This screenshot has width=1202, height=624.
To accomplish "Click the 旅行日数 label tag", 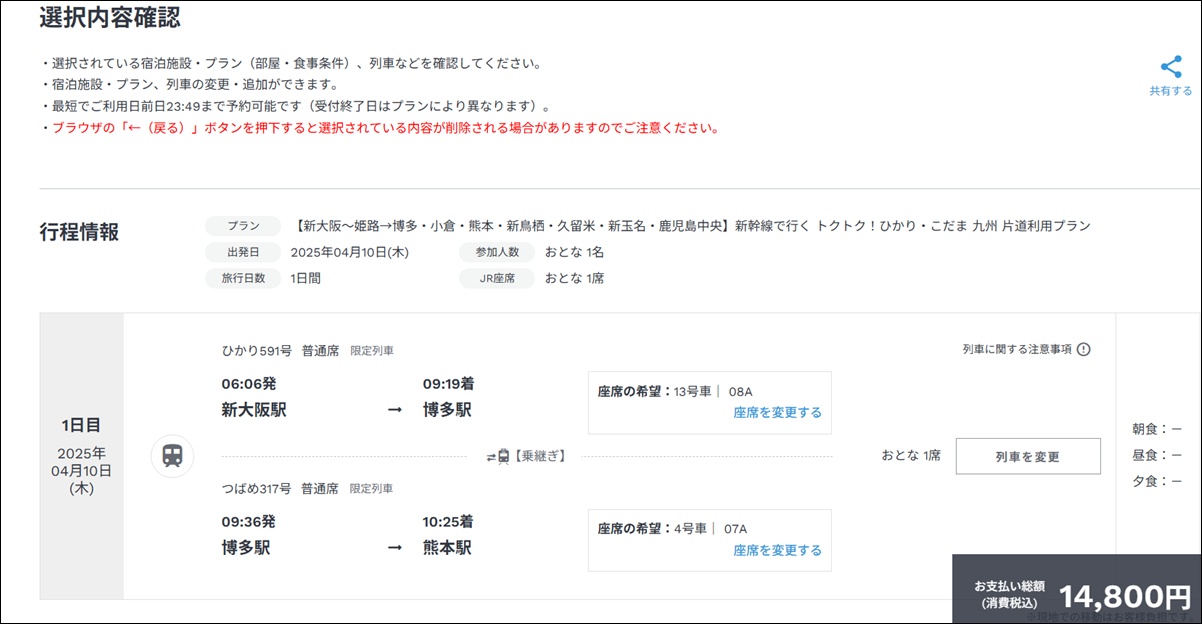I will [x=243, y=278].
